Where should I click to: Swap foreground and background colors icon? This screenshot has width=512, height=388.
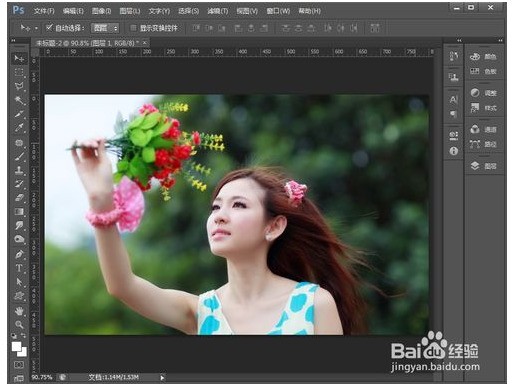tap(24, 336)
